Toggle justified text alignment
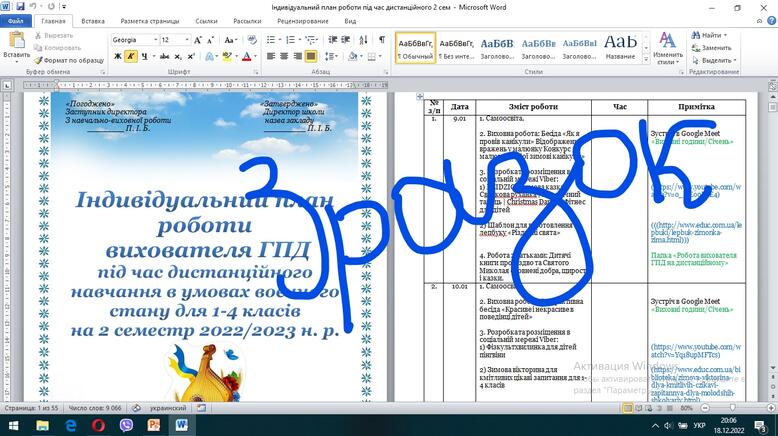Viewport: 778px width, 436px height. pos(311,57)
